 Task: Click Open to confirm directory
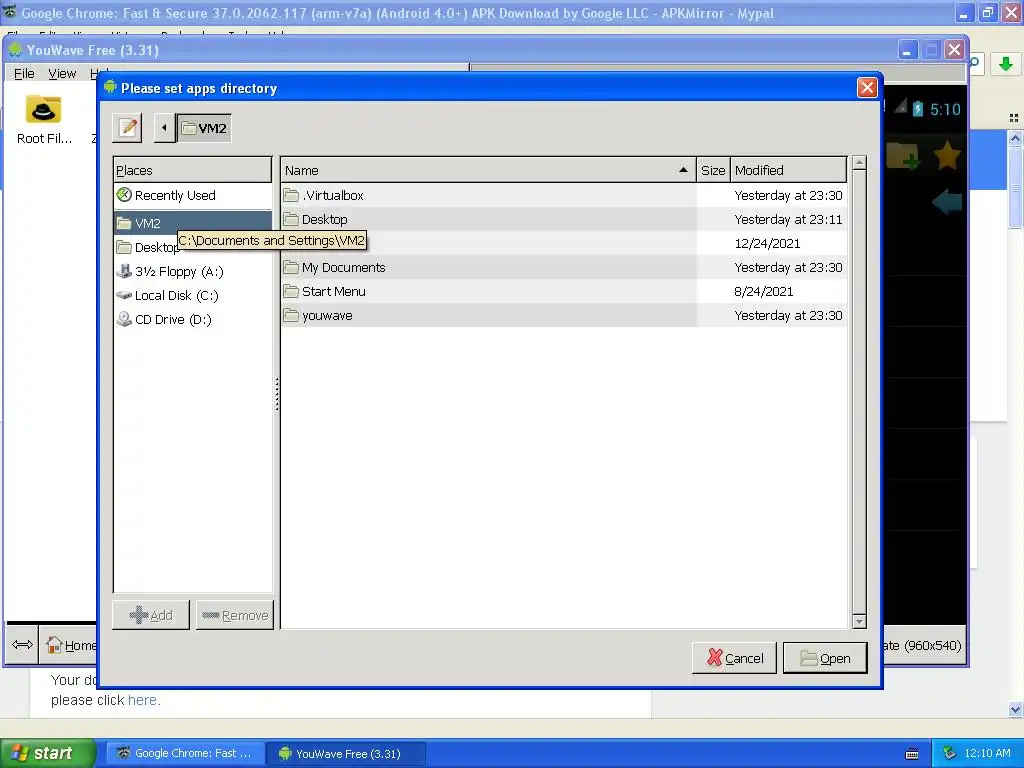(825, 658)
